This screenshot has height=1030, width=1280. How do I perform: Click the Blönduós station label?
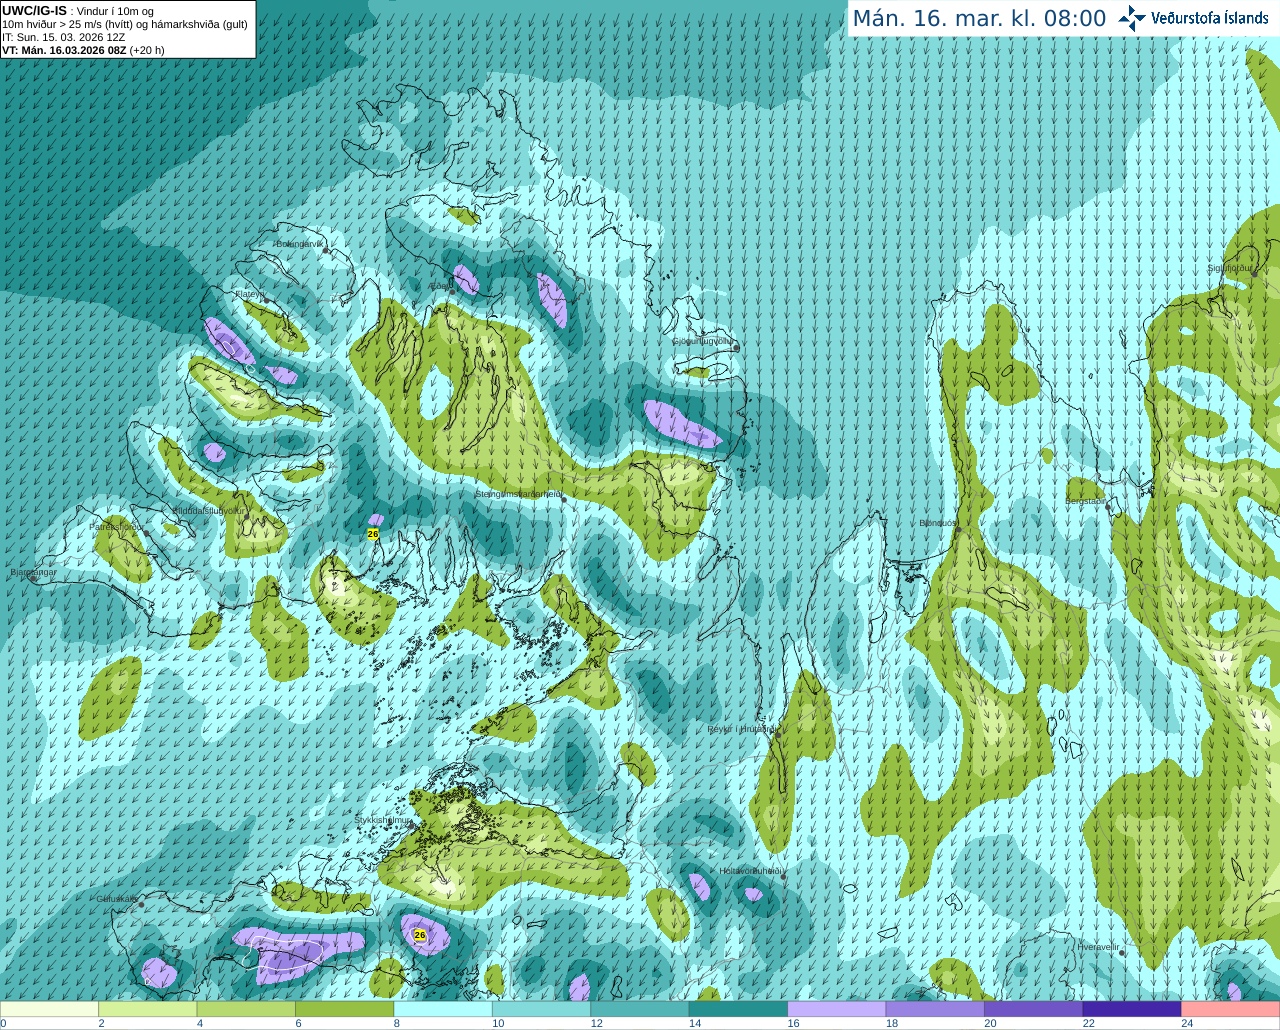click(x=938, y=523)
